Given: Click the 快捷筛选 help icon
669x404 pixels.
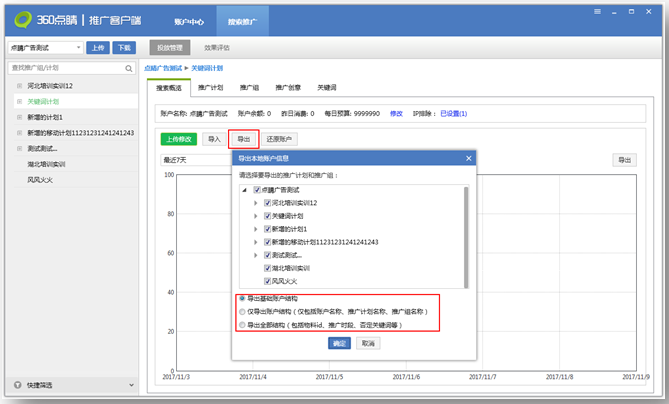Looking at the screenshot, I should pyautogui.click(x=17, y=384).
